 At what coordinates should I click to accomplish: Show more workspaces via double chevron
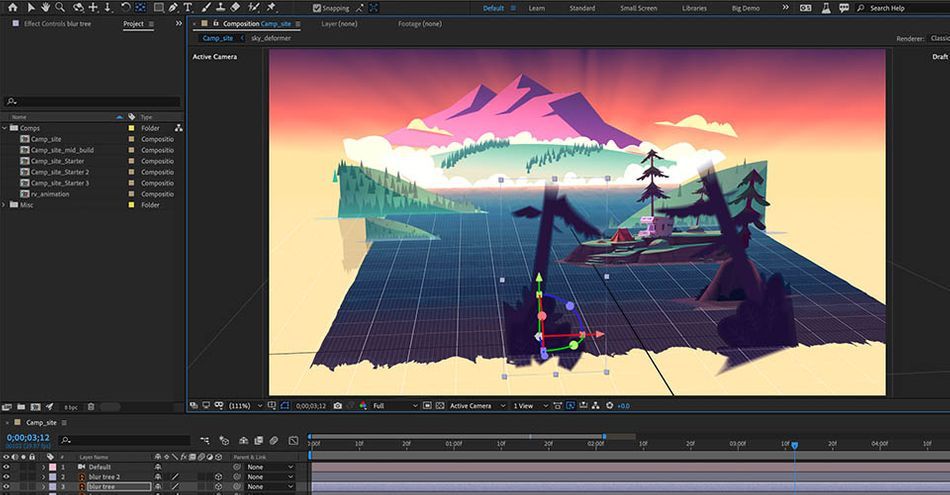(785, 8)
